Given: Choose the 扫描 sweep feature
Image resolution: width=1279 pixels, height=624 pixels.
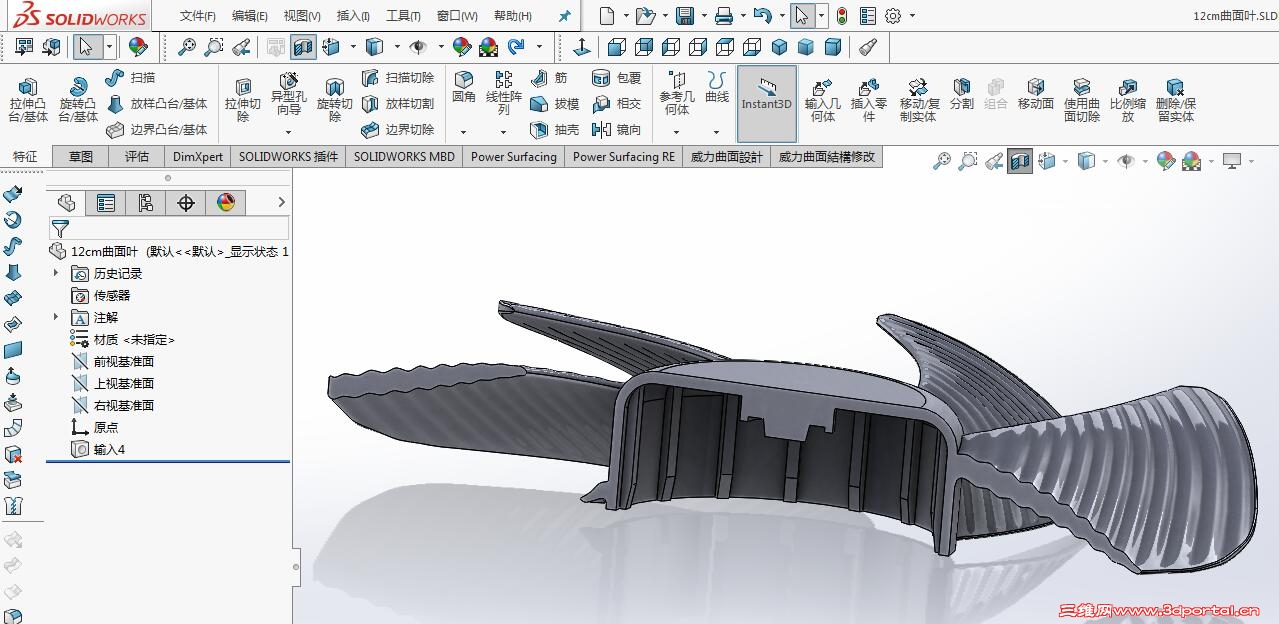Looking at the screenshot, I should click(131, 78).
